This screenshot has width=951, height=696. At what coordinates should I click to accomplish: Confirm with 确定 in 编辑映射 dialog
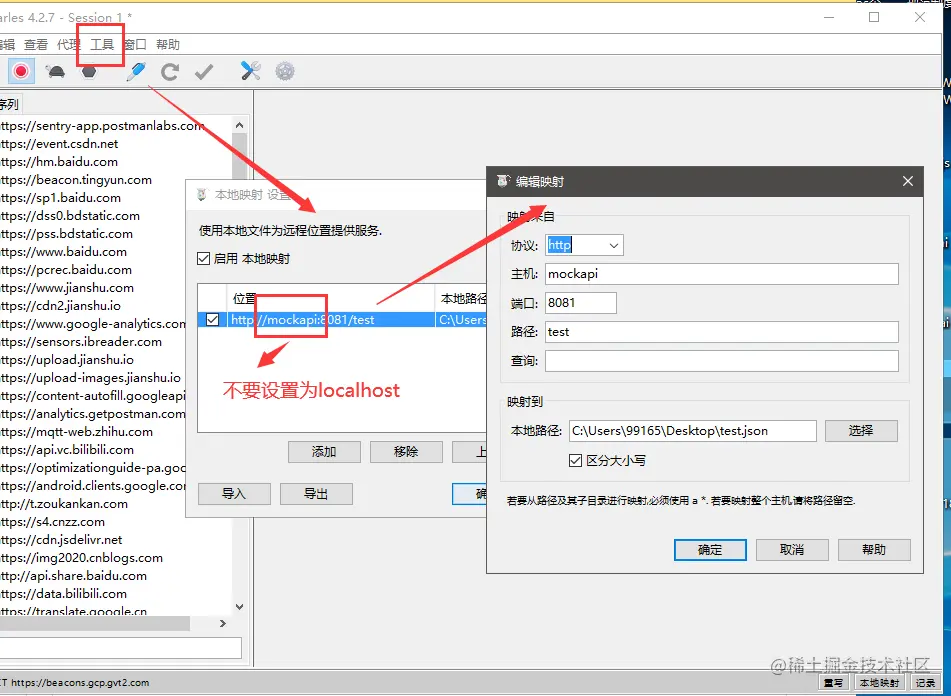coord(710,550)
